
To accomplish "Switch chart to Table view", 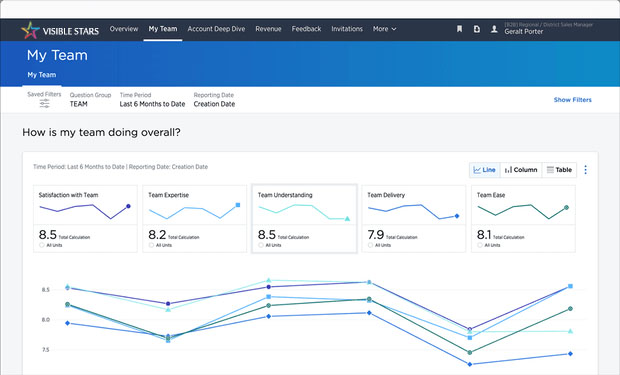I will [x=559, y=170].
